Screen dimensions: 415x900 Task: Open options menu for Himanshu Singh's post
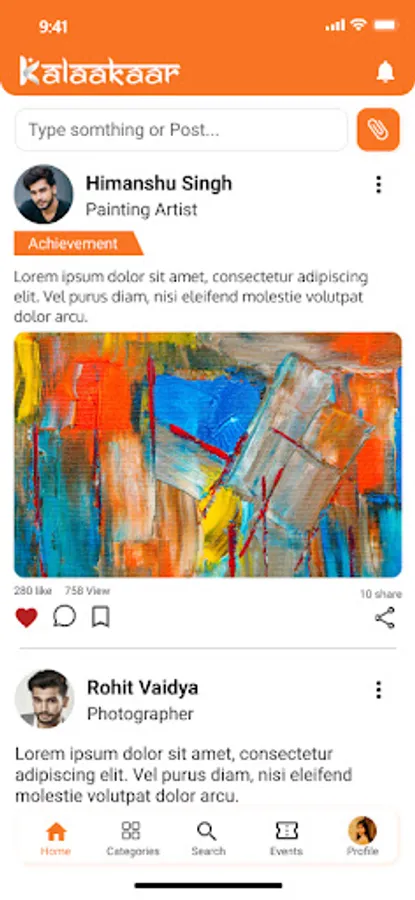pos(378,185)
